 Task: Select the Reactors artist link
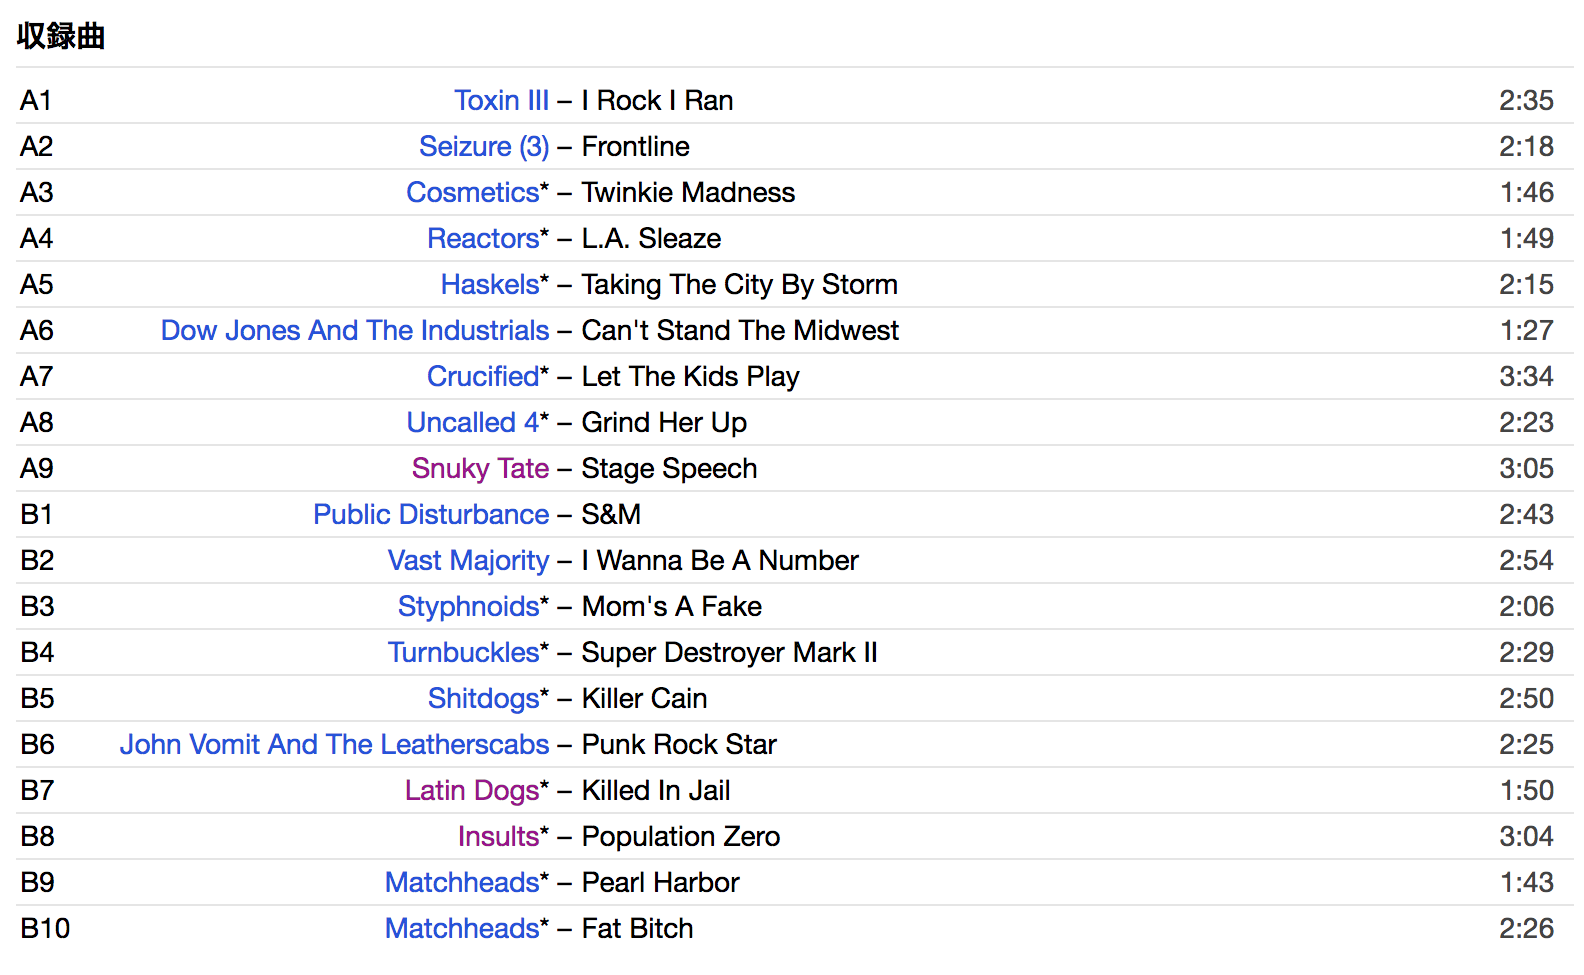point(483,239)
